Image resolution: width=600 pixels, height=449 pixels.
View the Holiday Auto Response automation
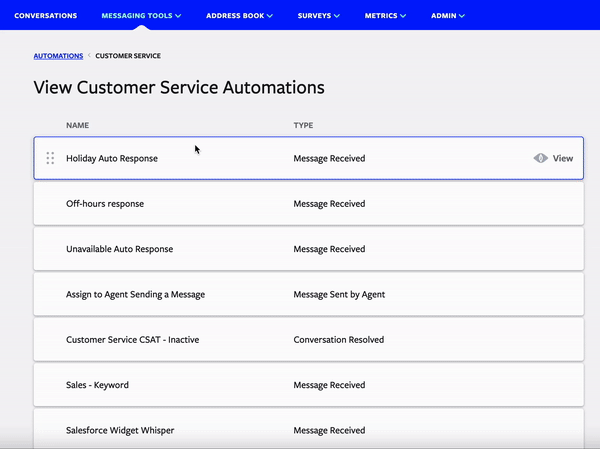(562, 158)
